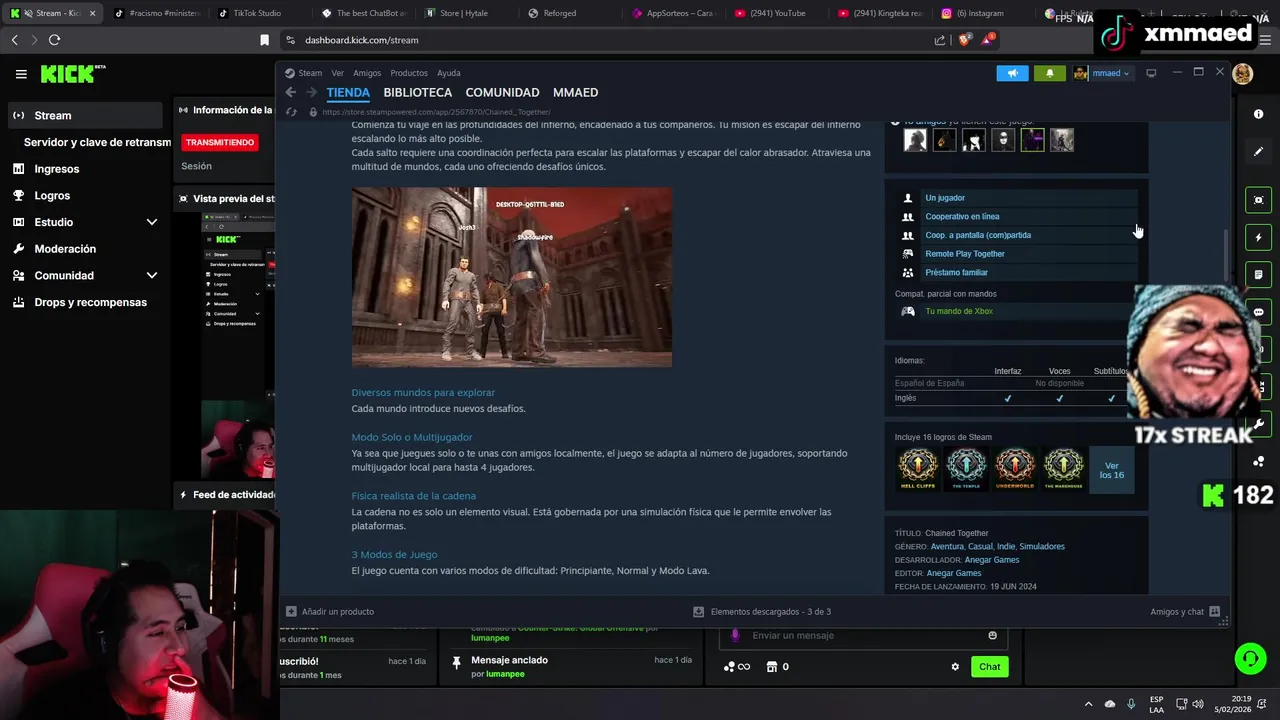Click Añadir un producto in Steam
The height and width of the screenshot is (720, 1280).
[330, 611]
